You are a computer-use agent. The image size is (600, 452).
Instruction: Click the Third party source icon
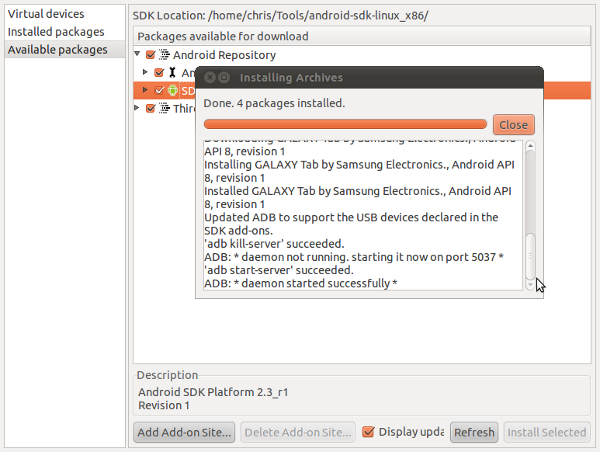[164, 108]
